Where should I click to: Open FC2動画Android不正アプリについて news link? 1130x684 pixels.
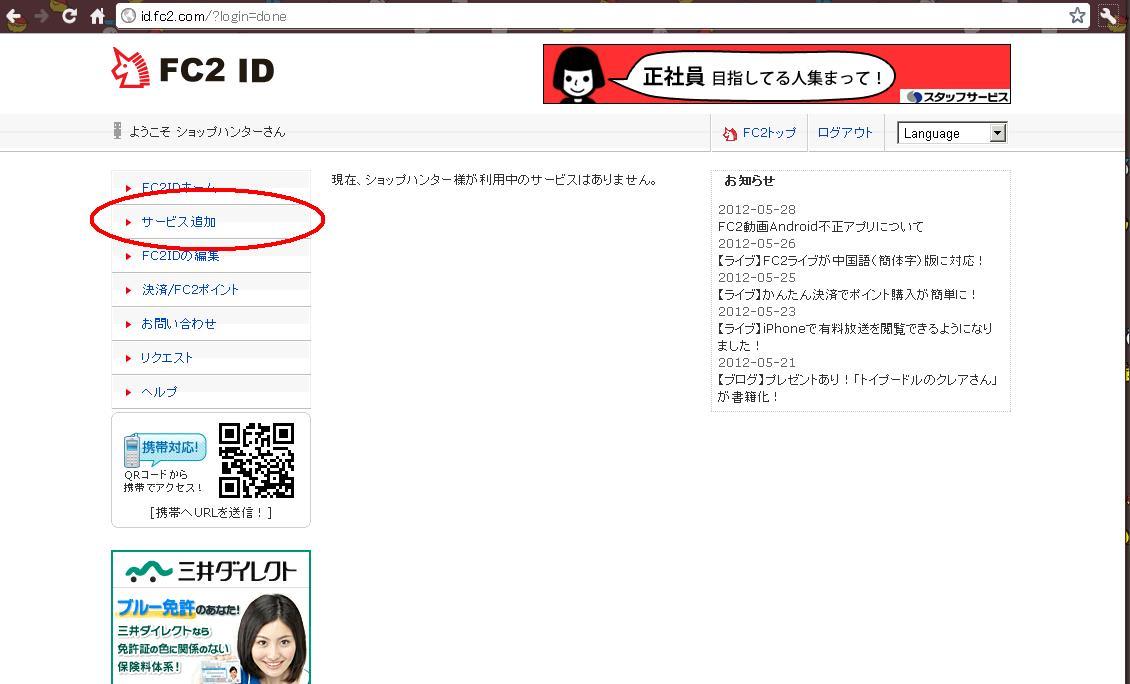click(820, 227)
